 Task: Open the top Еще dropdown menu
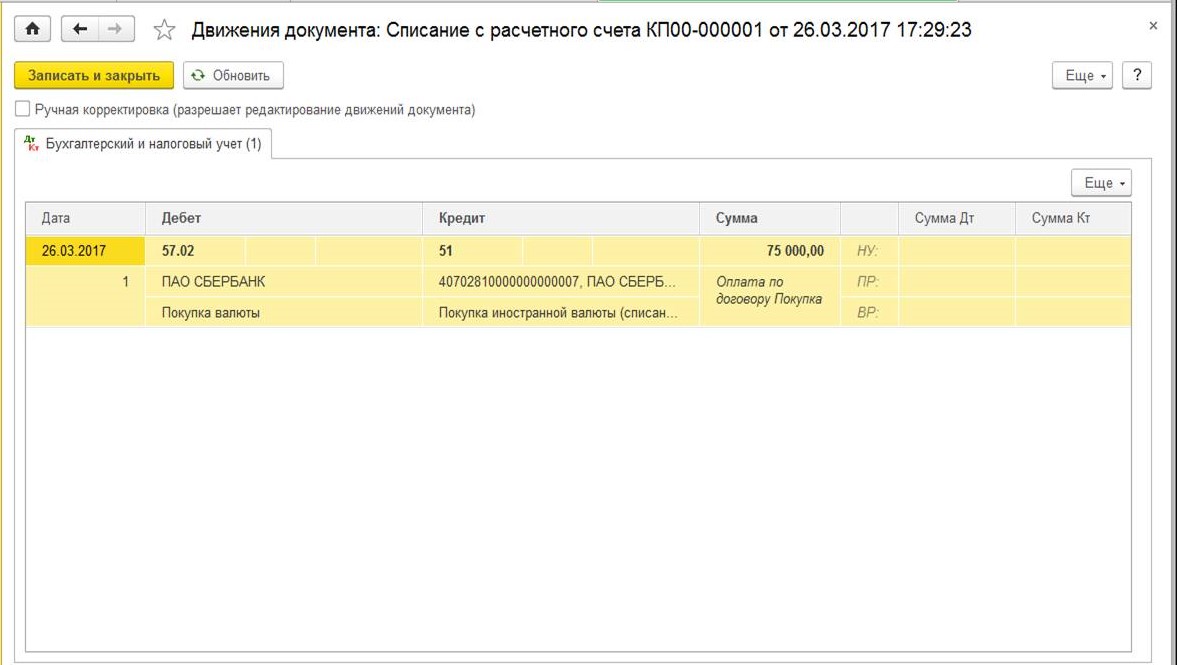1082,75
